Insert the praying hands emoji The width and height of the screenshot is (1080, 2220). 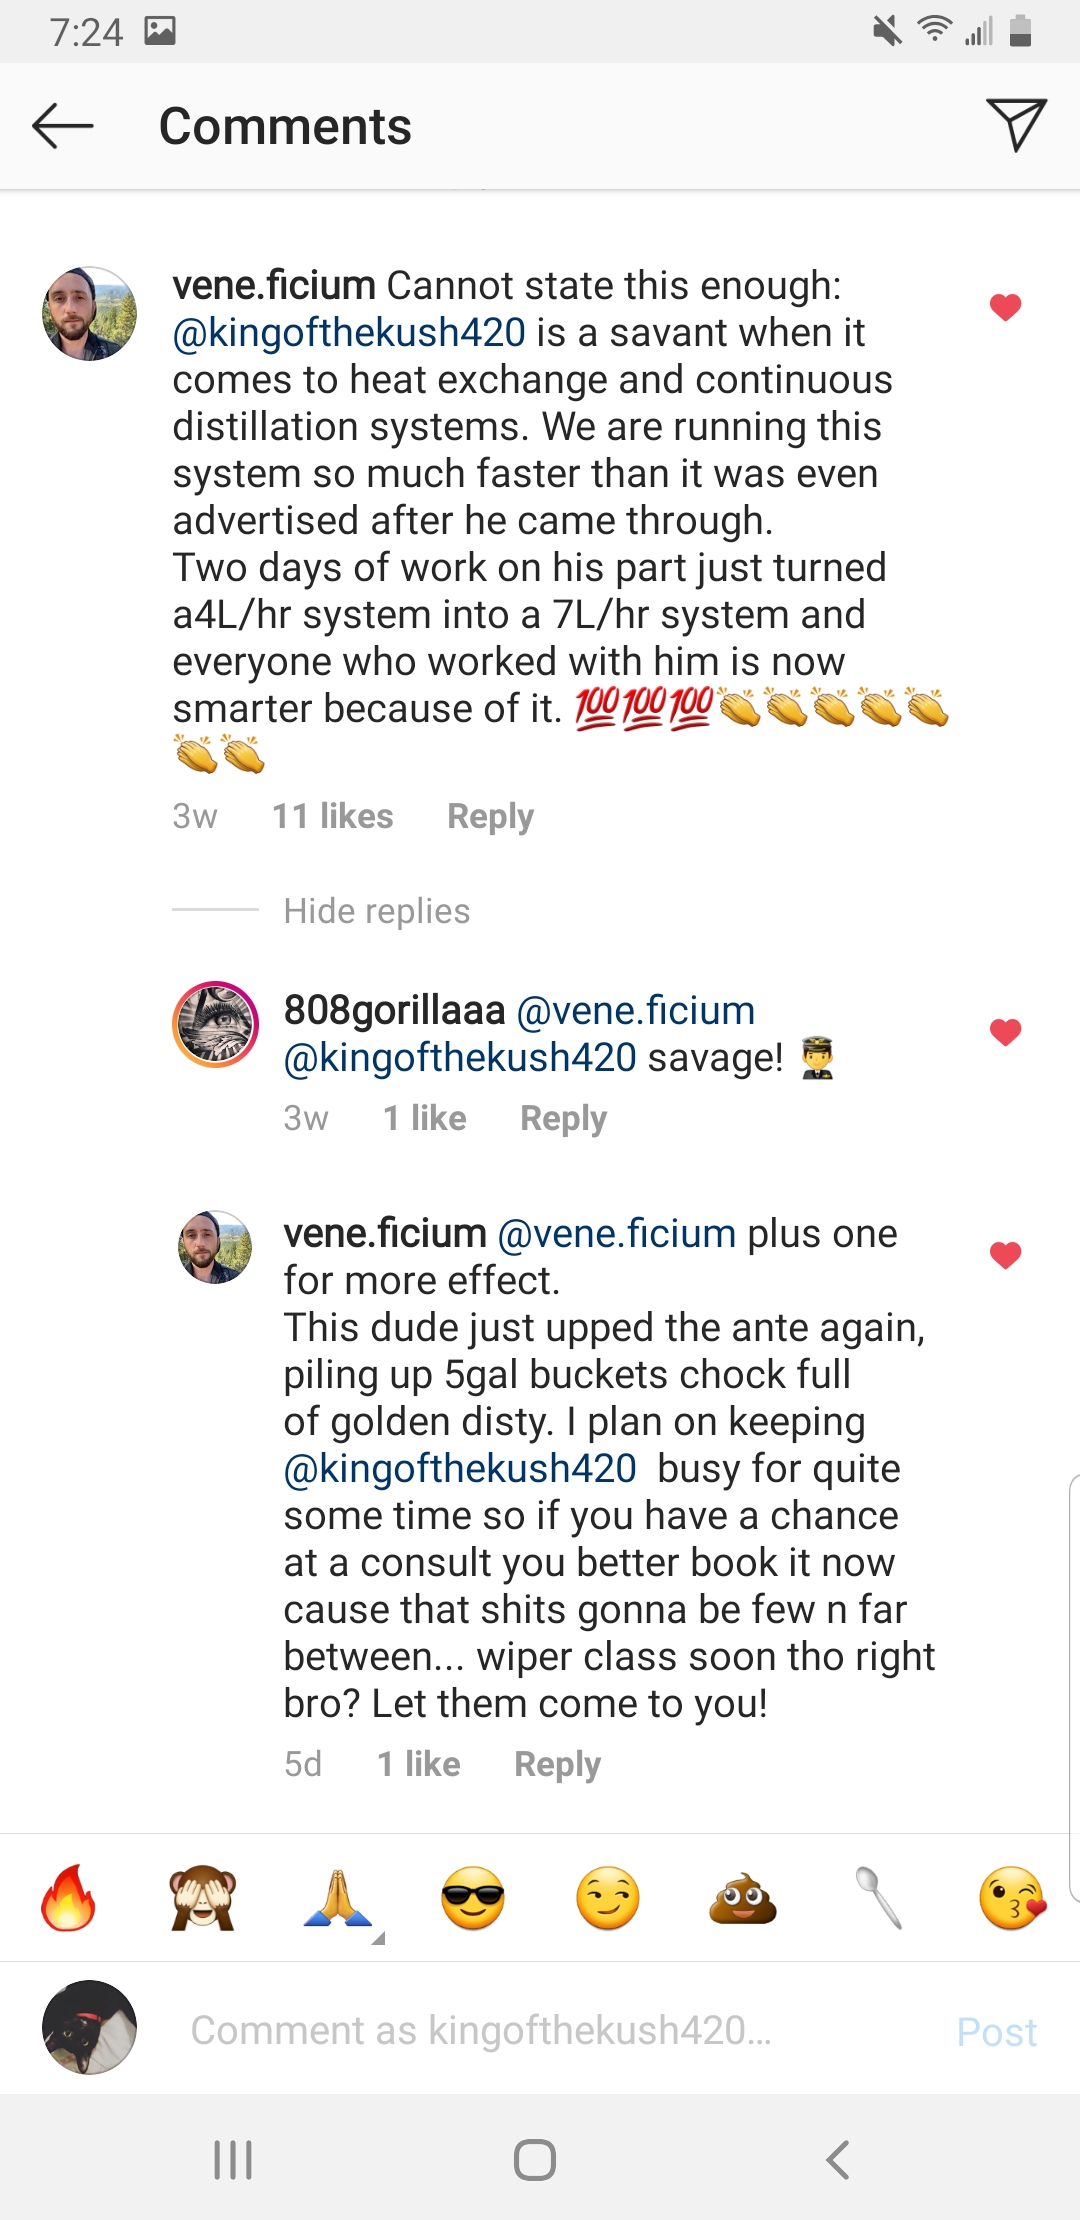338,1897
